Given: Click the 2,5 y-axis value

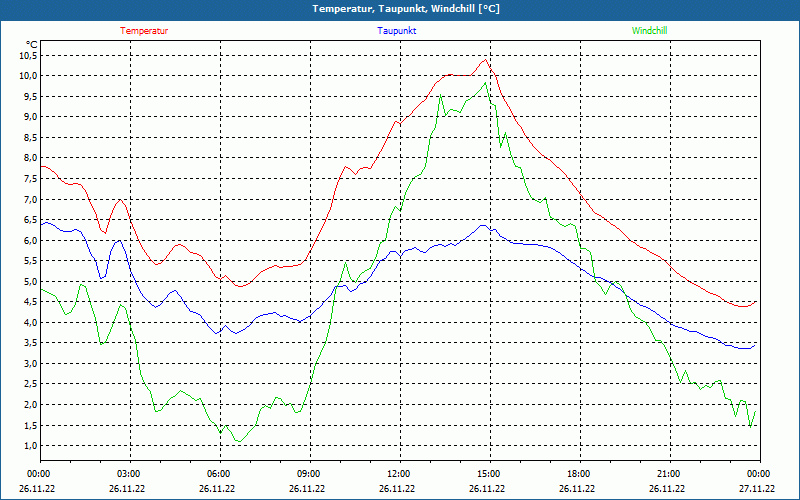Looking at the screenshot, I should pos(31,384).
